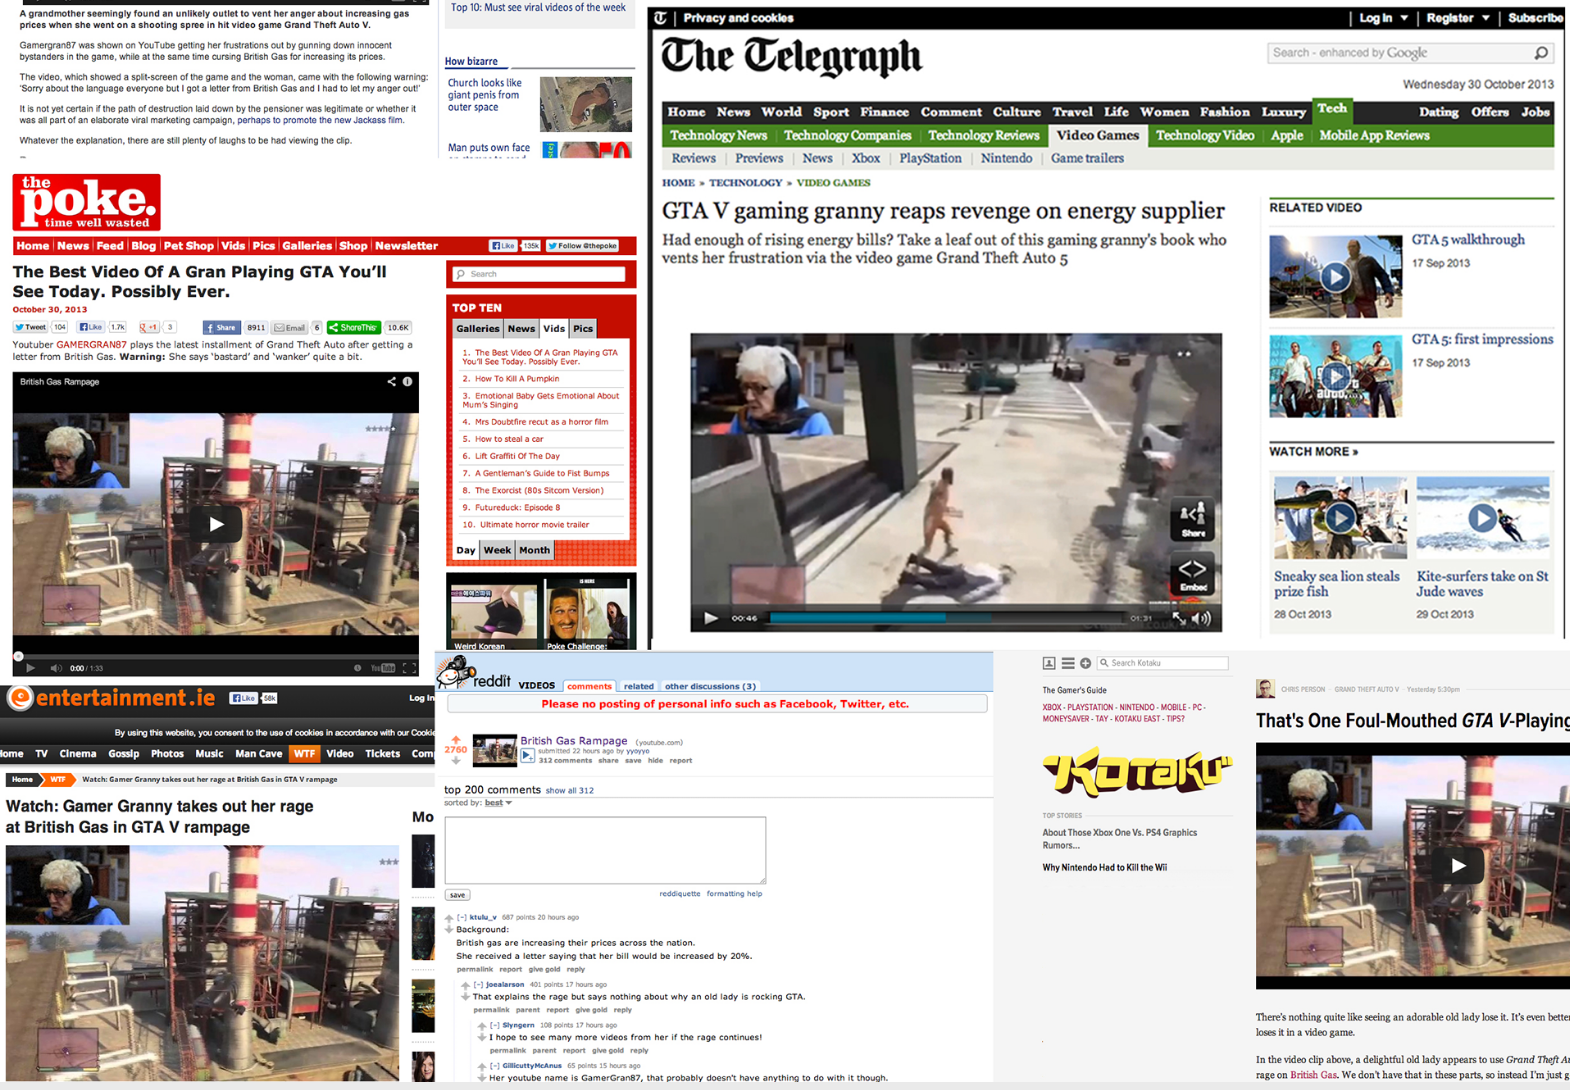Screen dimensions: 1570x1090
Task: Click the Email share button on The Poke
Action: (x=290, y=327)
